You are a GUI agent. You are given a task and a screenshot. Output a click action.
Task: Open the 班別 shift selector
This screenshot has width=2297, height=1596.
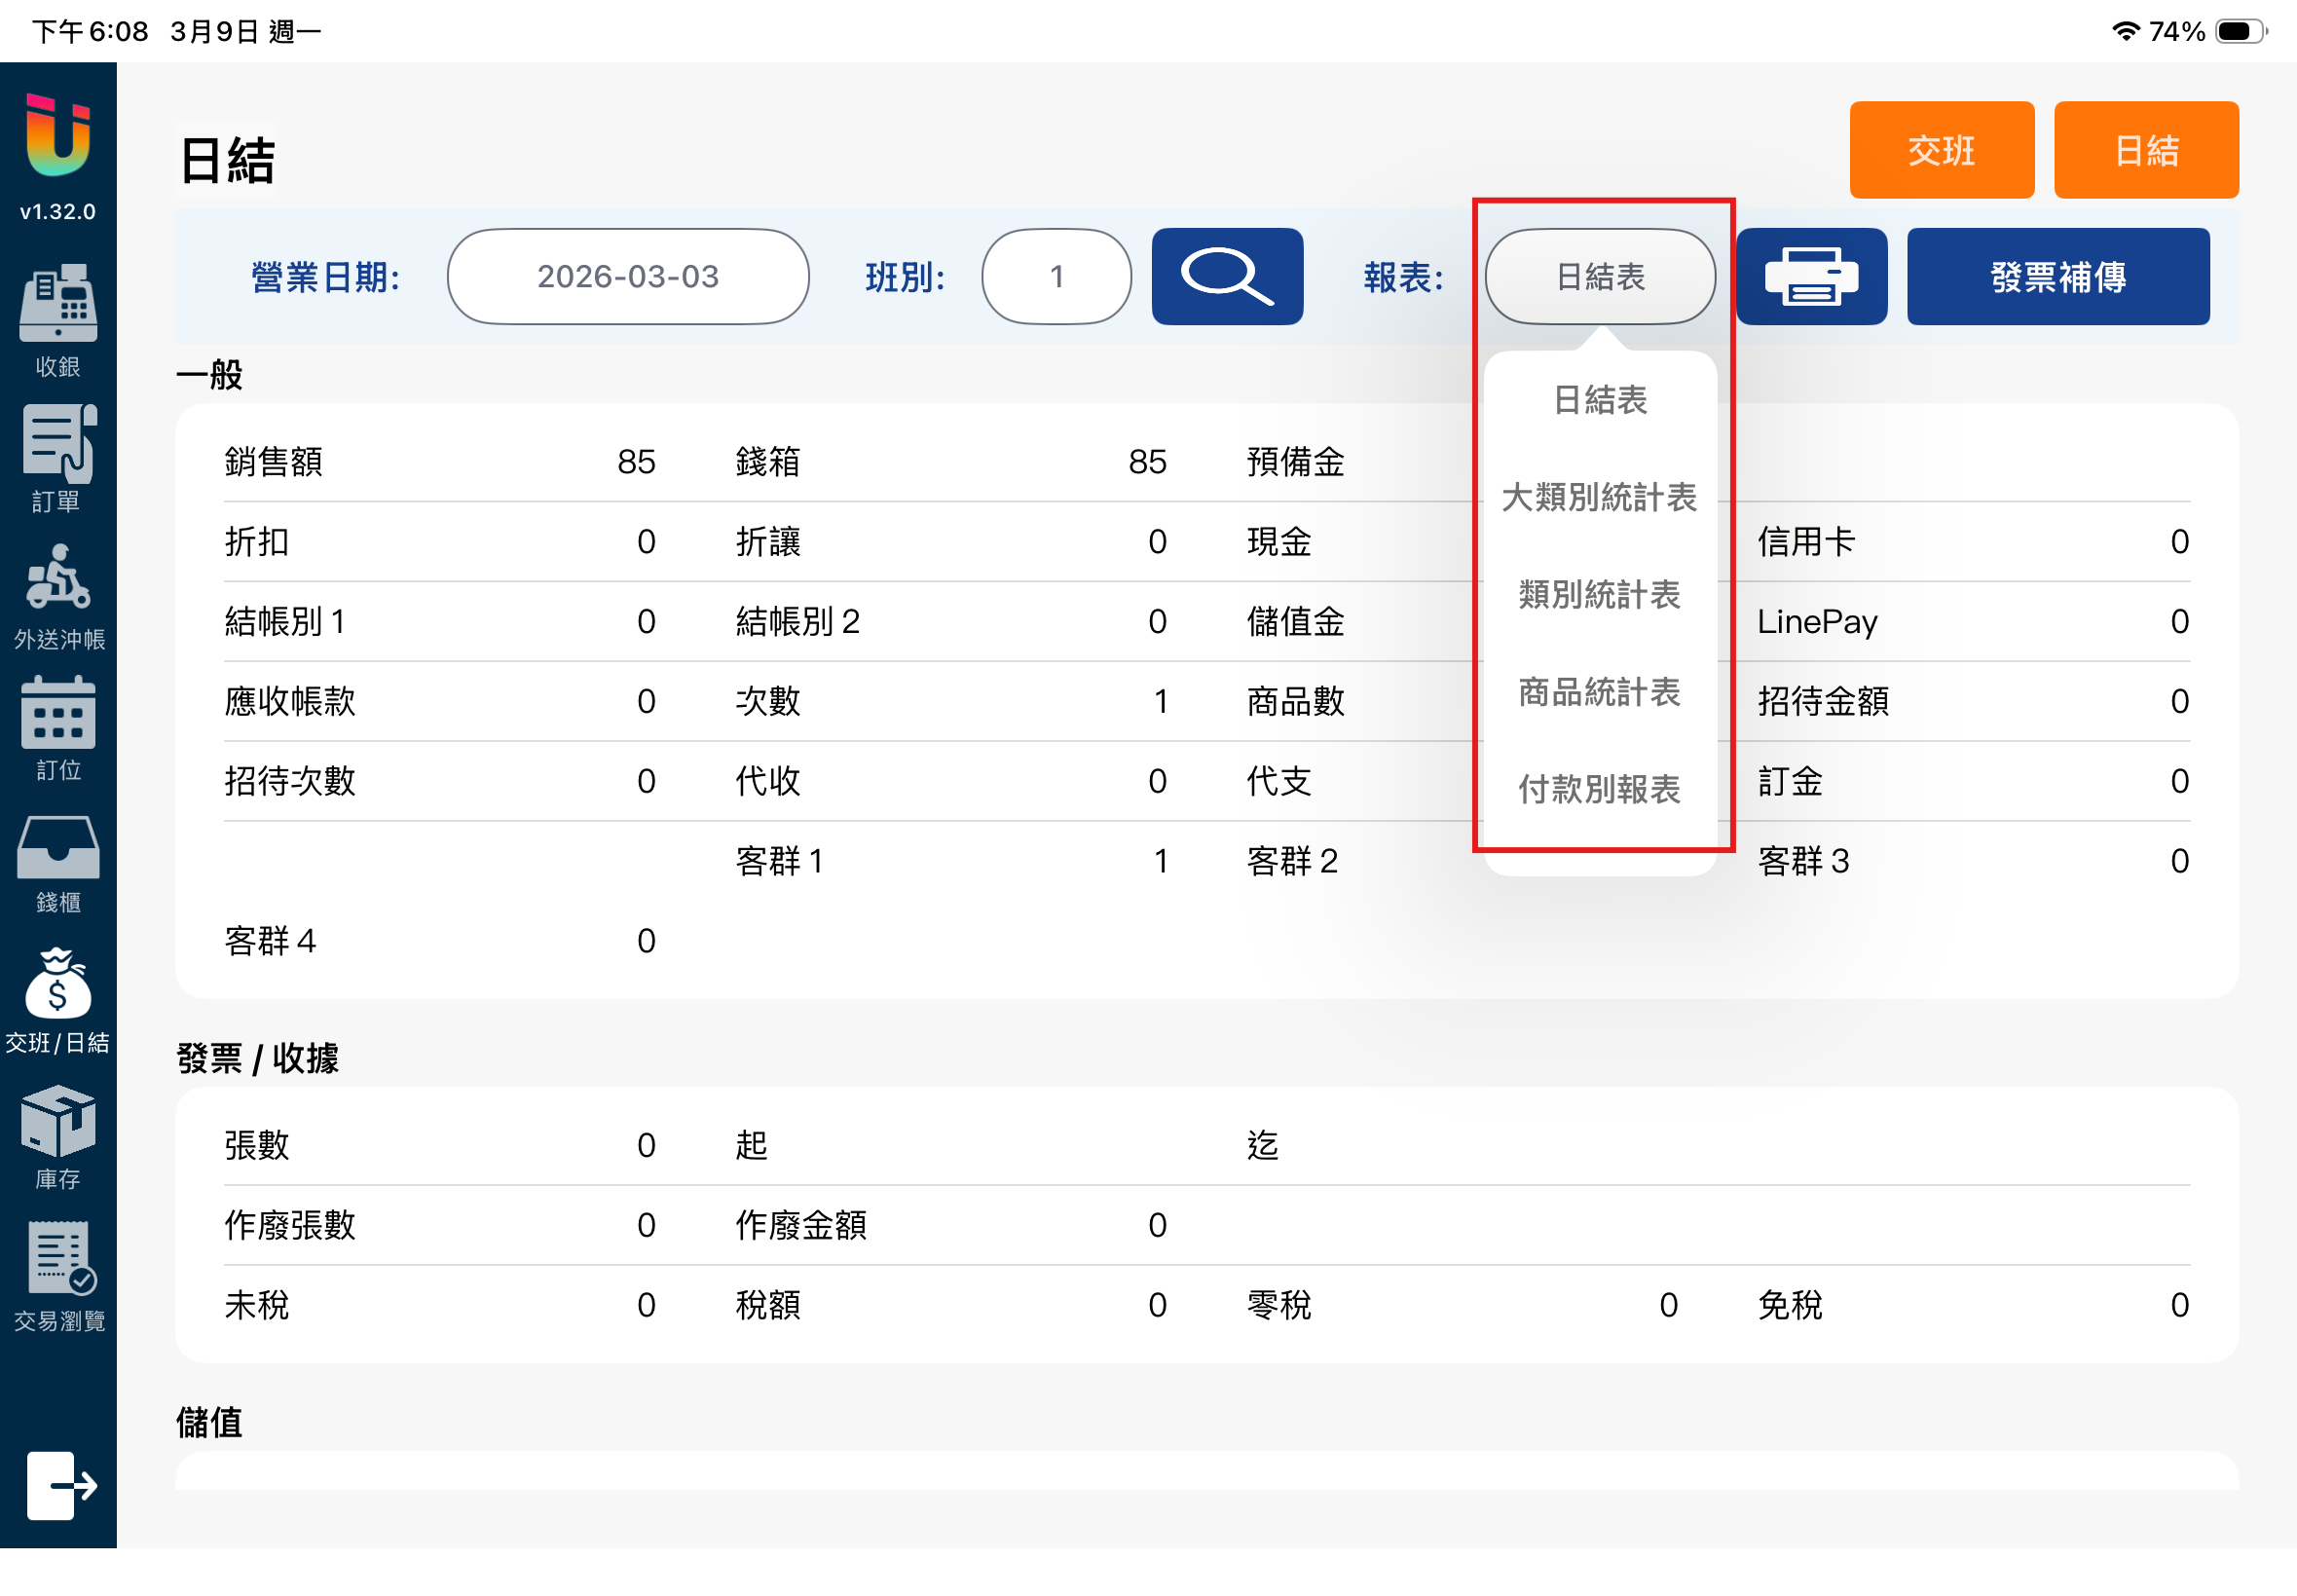pyautogui.click(x=1056, y=277)
